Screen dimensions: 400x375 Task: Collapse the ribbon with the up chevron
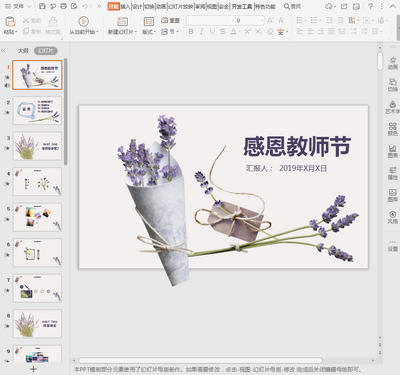tap(393, 6)
